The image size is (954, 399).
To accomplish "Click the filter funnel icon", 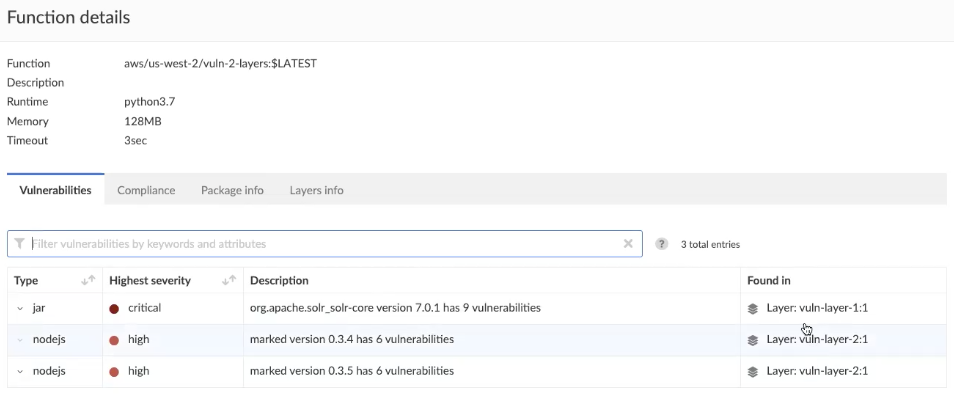I will [x=19, y=244].
